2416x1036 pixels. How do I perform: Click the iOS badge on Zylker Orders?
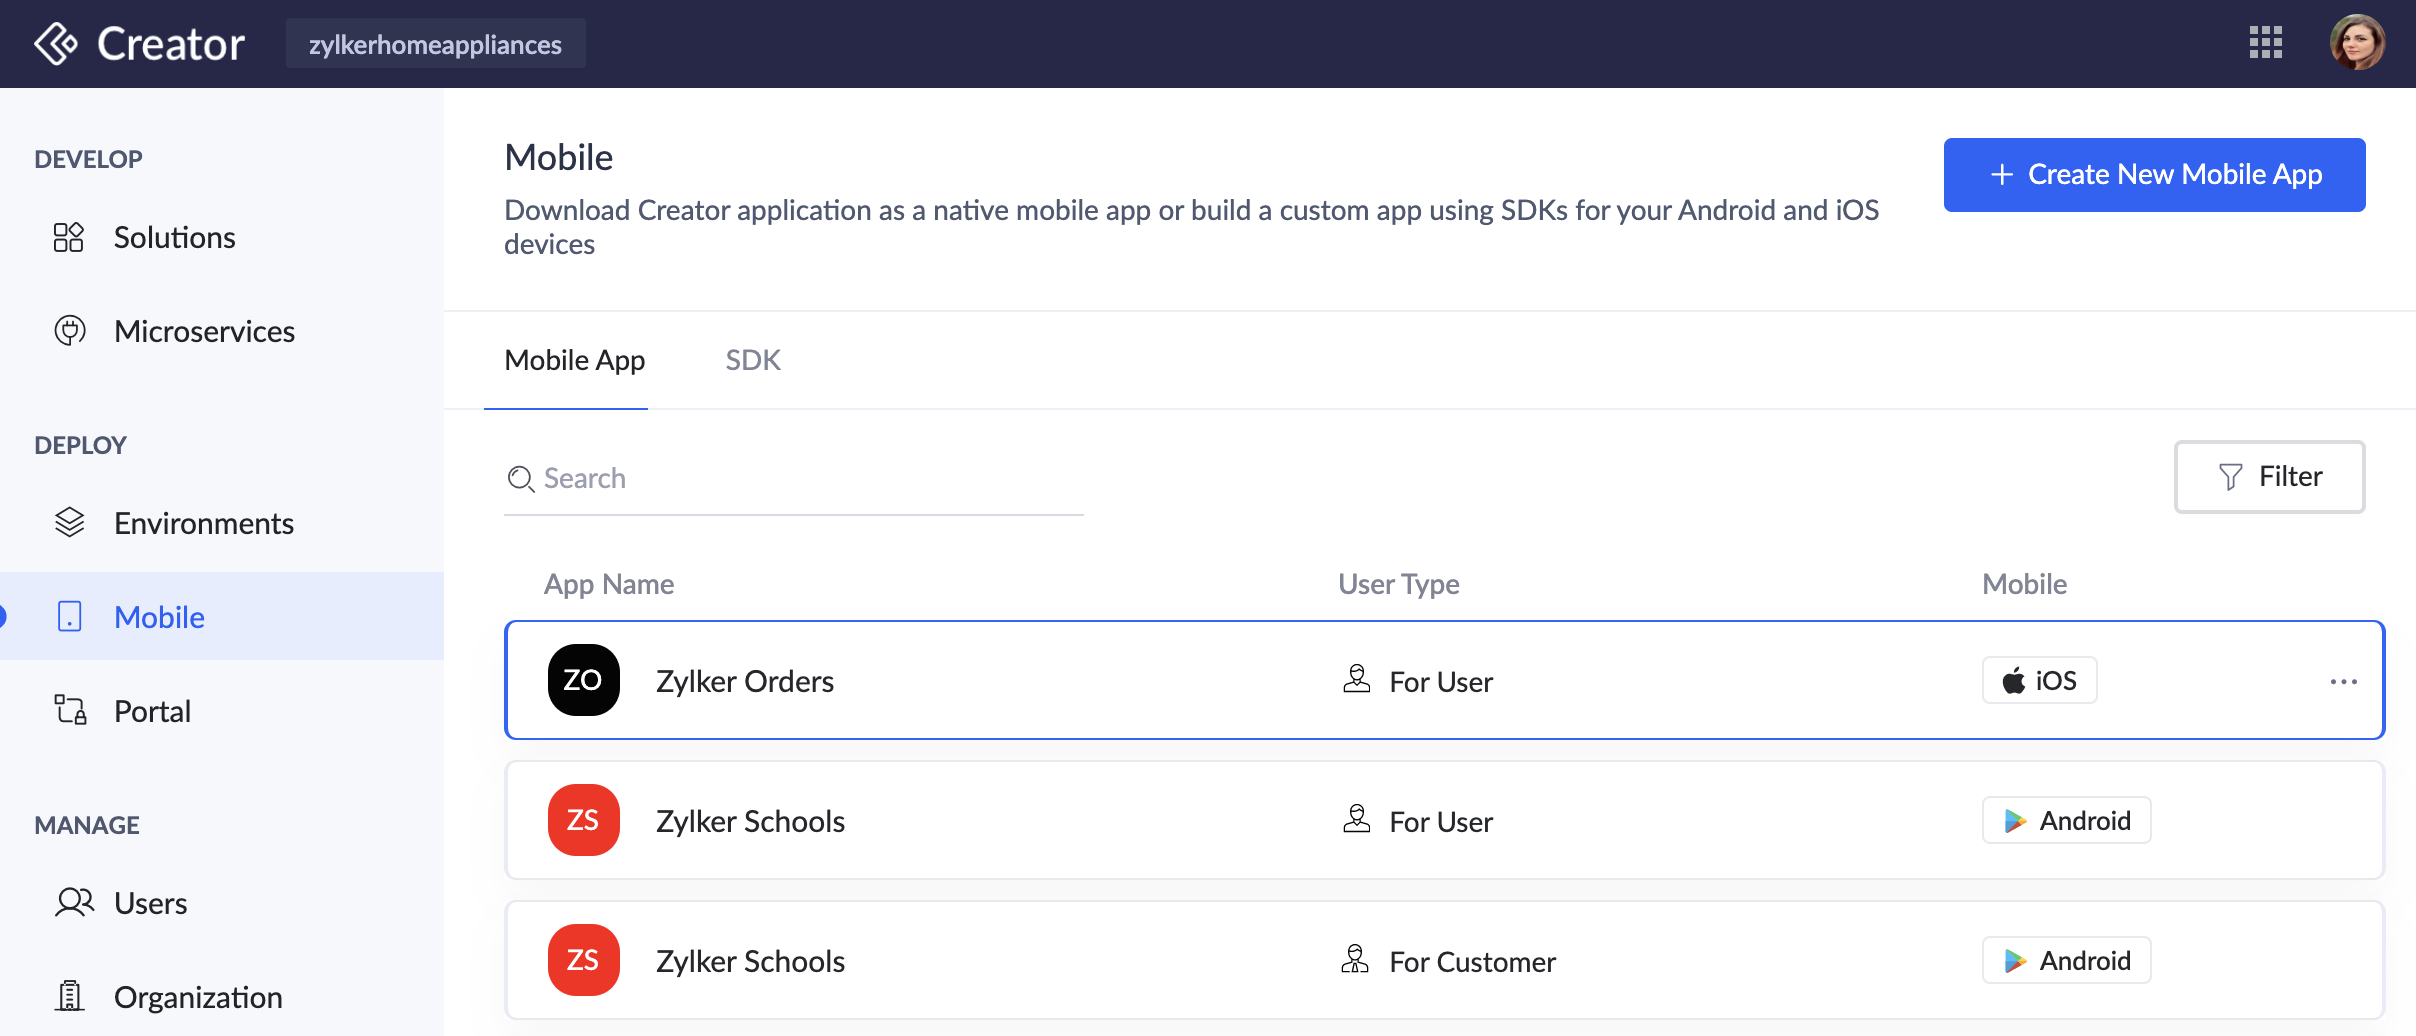(x=2038, y=680)
